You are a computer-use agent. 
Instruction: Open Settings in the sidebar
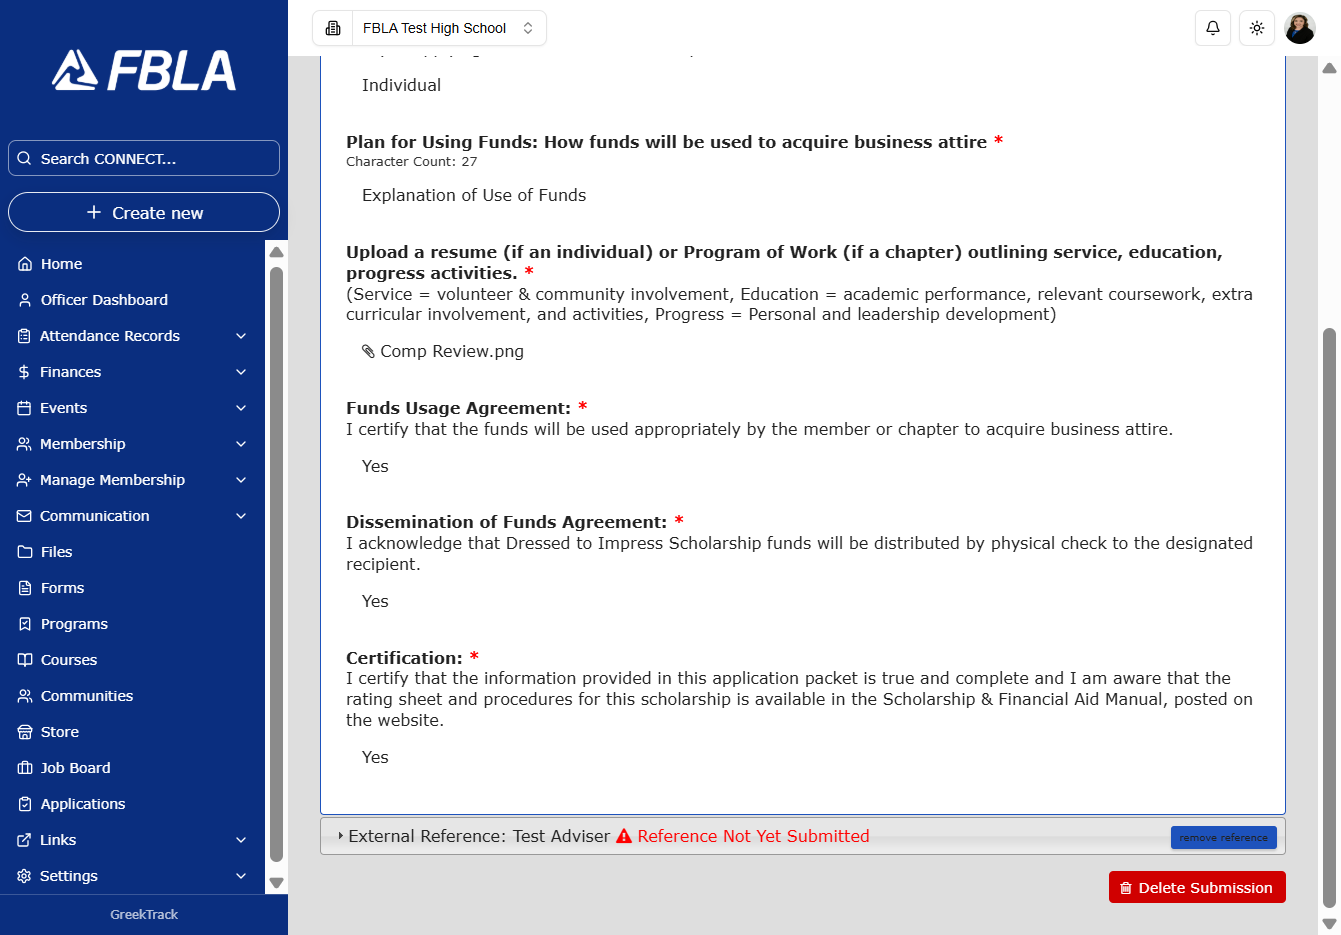tap(132, 876)
